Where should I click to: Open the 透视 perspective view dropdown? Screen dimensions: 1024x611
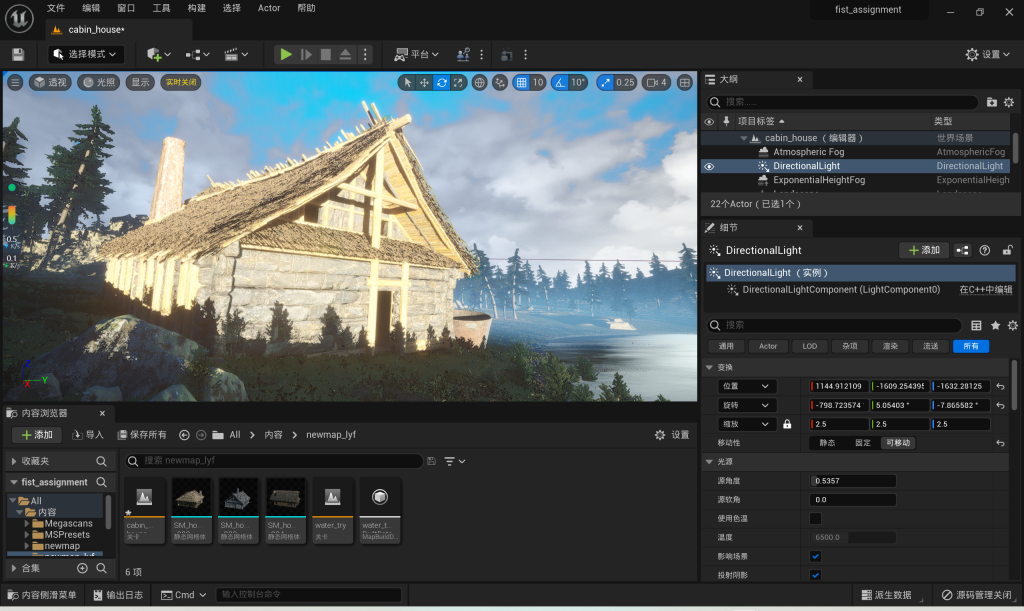pos(50,82)
